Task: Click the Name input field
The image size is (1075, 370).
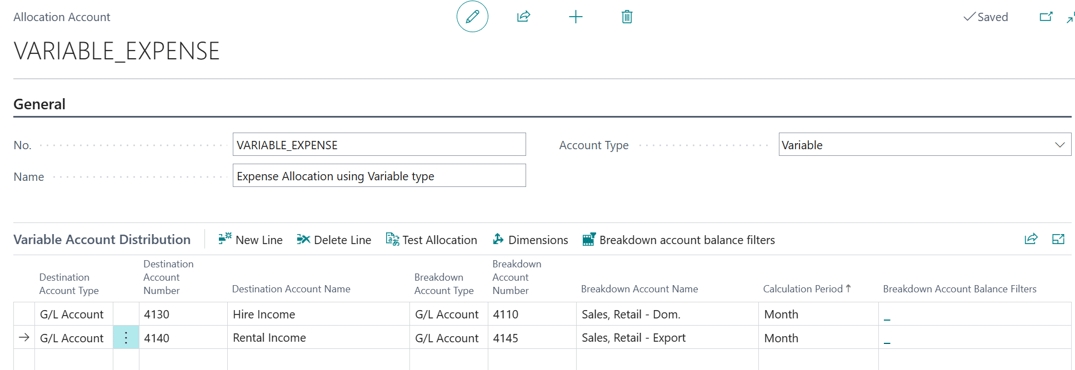Action: [379, 175]
